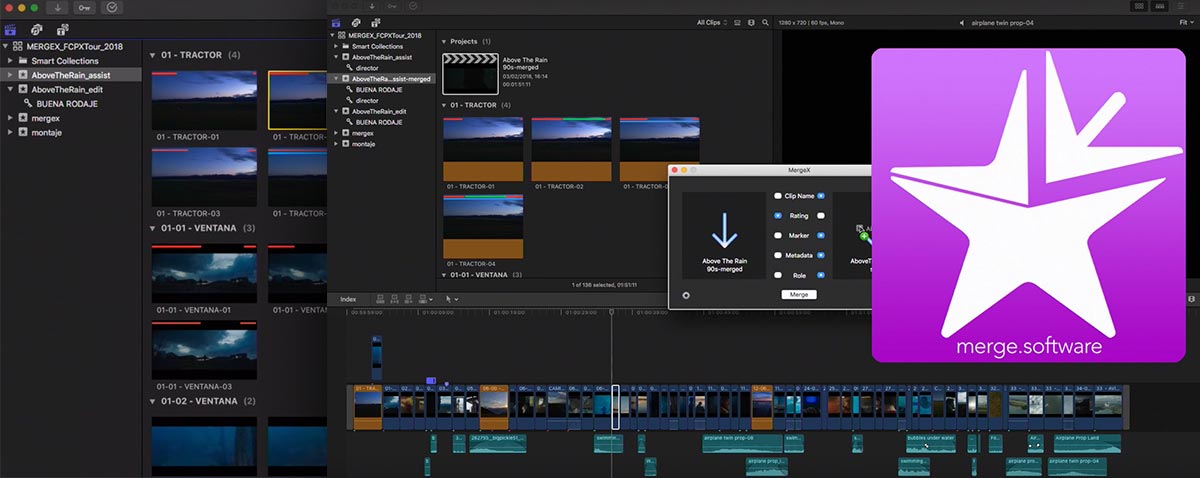1200x478 pixels.
Task: Check left Marker checkbox in MergeX
Action: [x=778, y=235]
